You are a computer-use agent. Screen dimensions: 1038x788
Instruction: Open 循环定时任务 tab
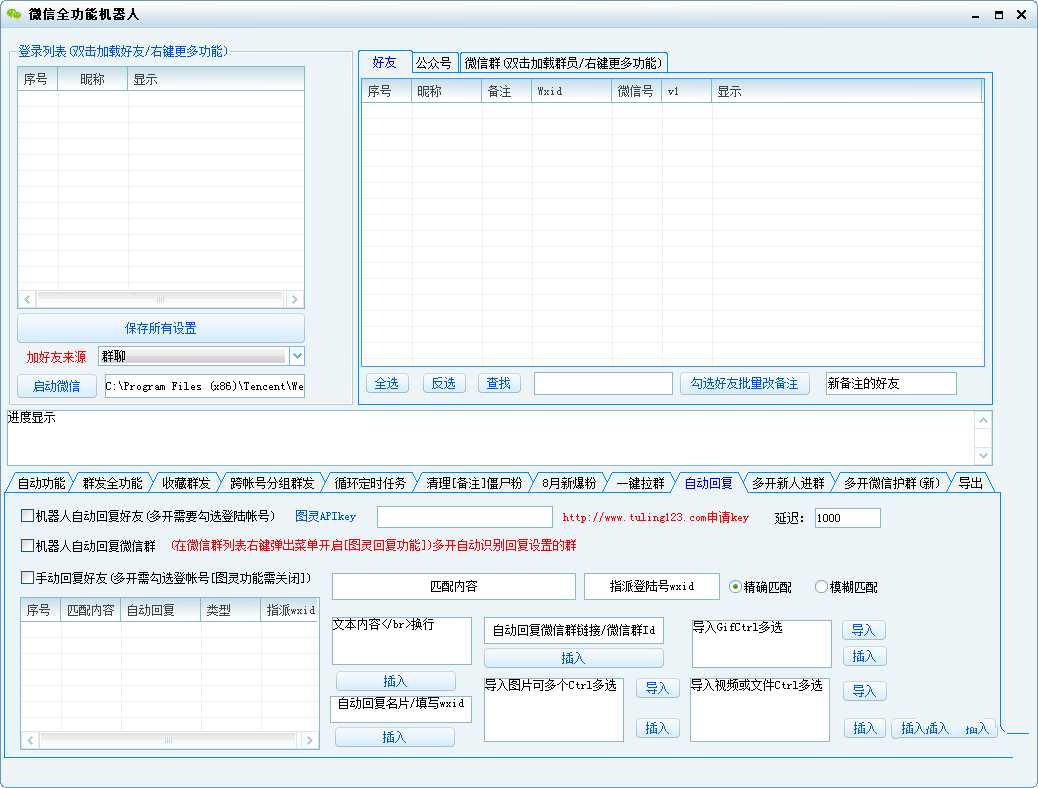pyautogui.click(x=370, y=483)
